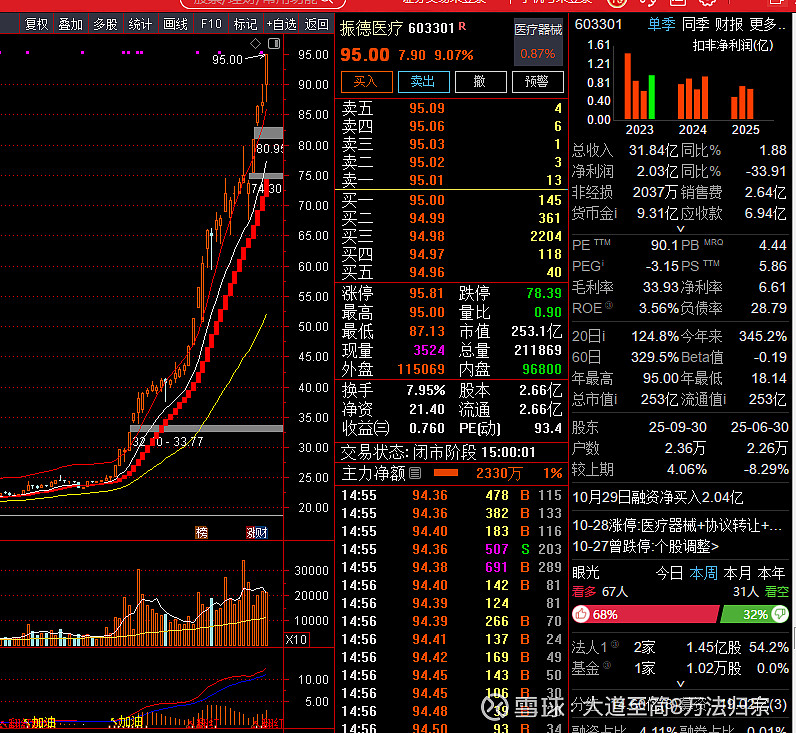The height and width of the screenshot is (733, 796).
Task: Click the info icon next to 20日
Action: tap(603, 335)
